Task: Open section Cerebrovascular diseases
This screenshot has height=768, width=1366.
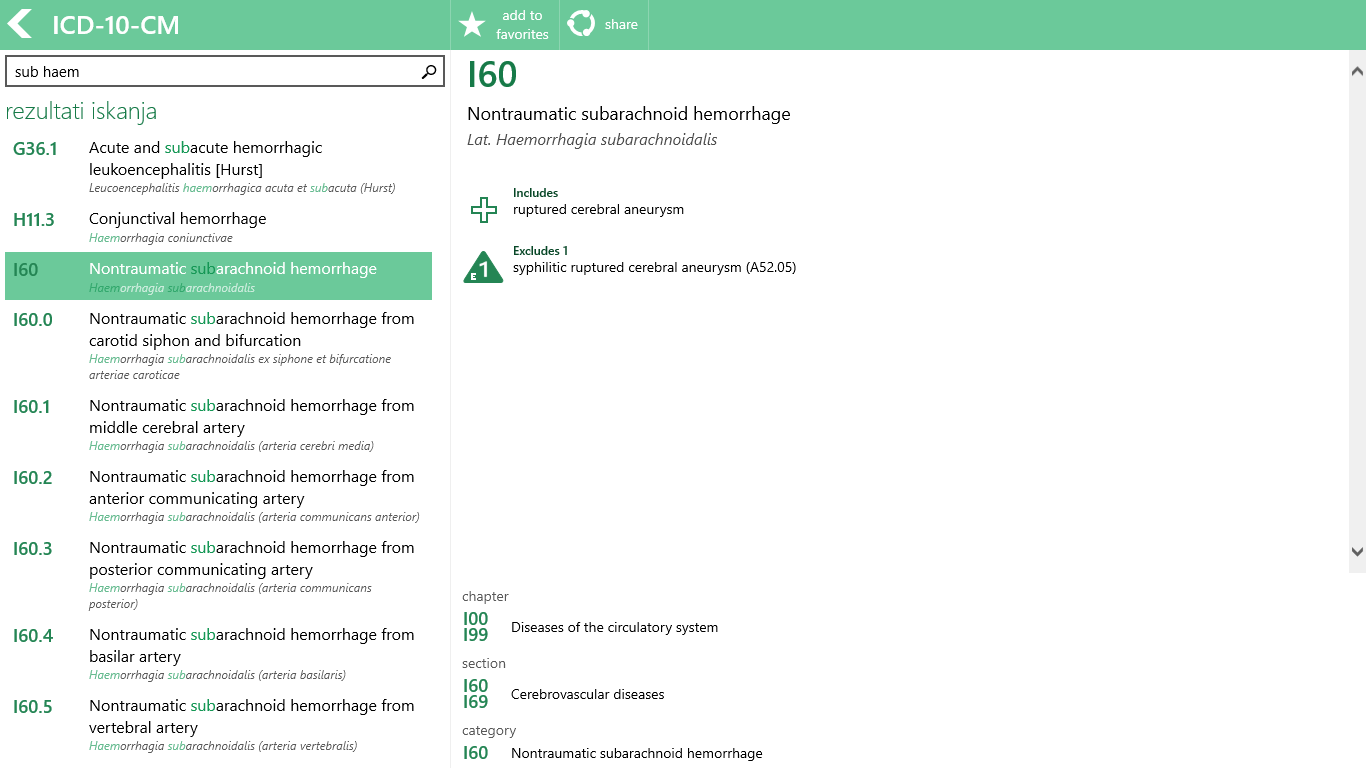Action: [587, 694]
